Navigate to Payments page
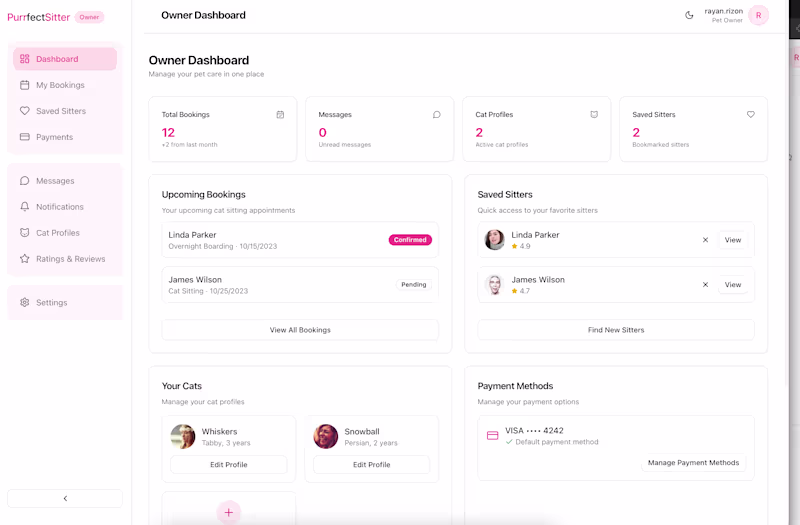This screenshot has width=800, height=525. 65,137
